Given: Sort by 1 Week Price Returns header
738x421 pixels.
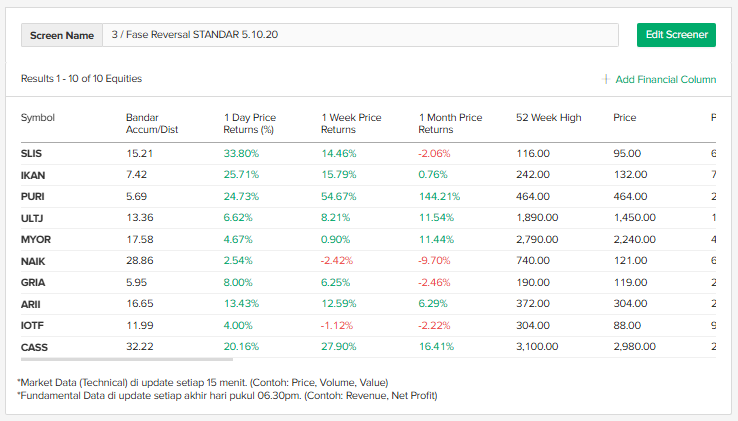Looking at the screenshot, I should tap(351, 123).
